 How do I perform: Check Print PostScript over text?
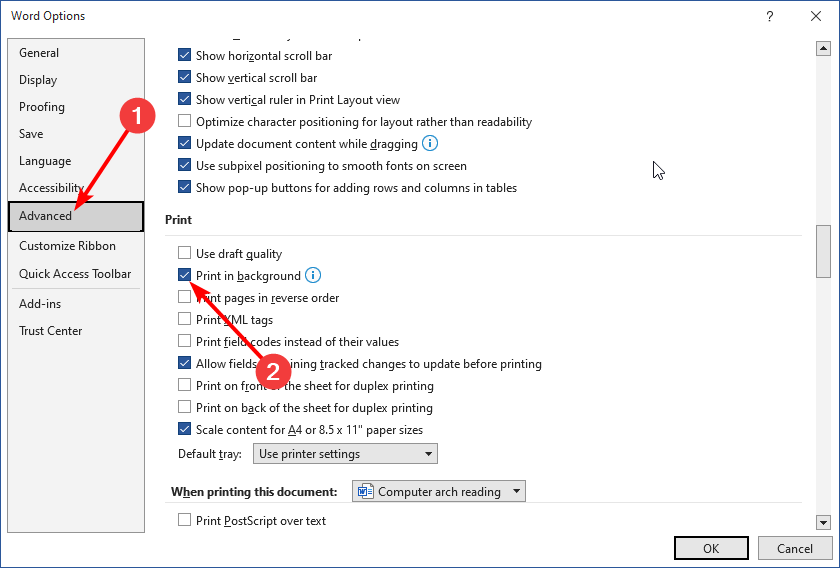coord(184,520)
